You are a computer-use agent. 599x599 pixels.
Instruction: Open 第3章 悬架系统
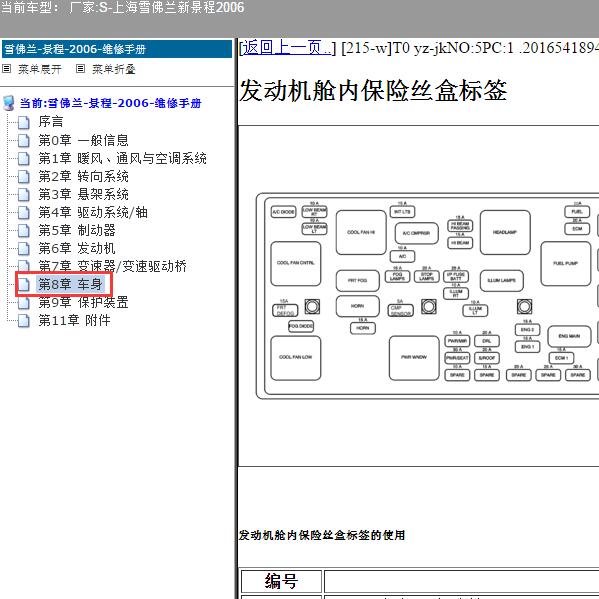pos(83,194)
